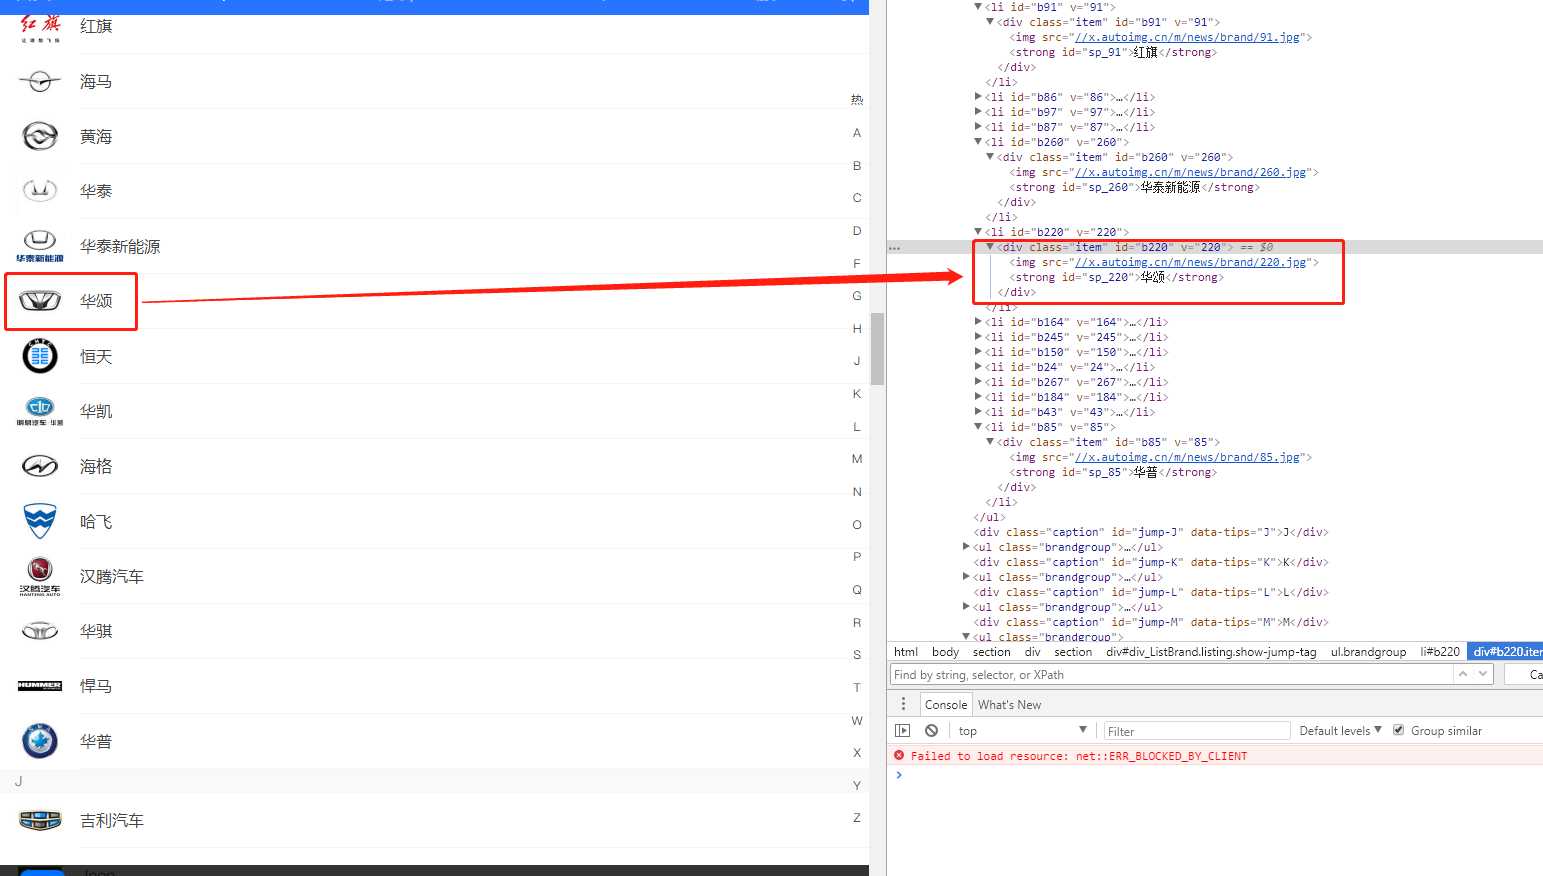Open the top context dropdown
1543x876 pixels.
tap(1022, 731)
